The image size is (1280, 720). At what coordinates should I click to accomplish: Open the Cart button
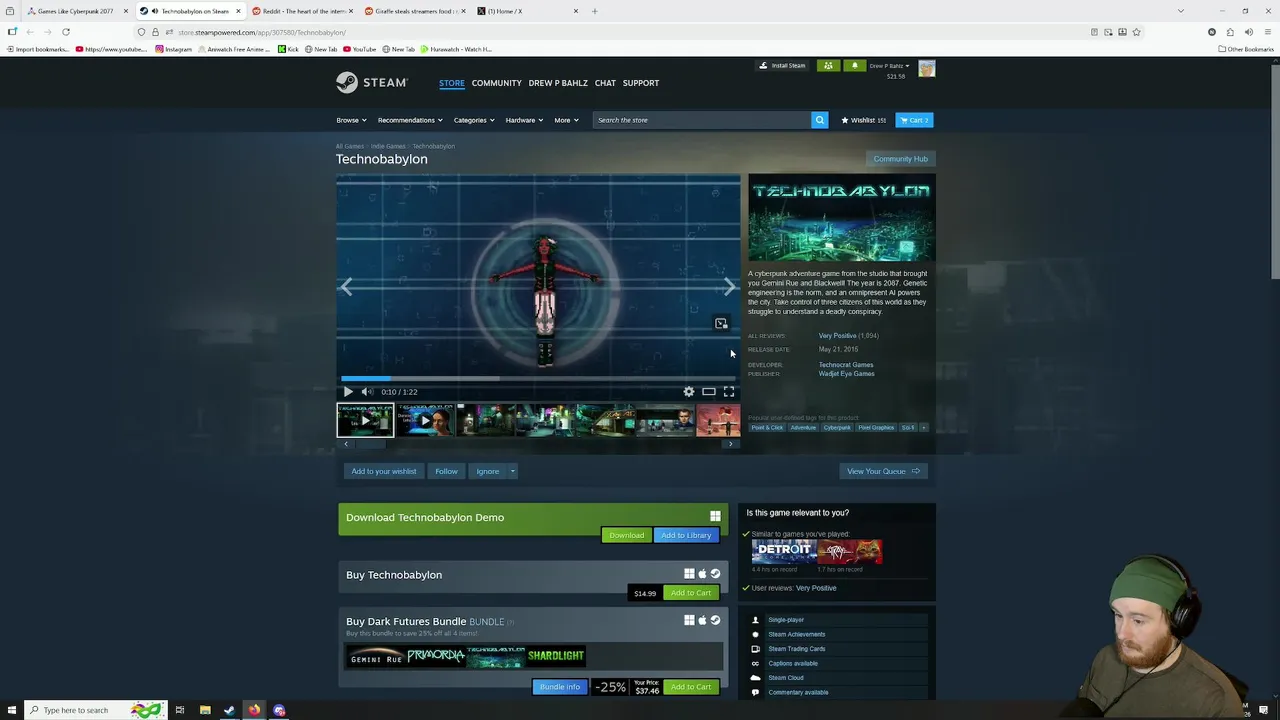click(914, 120)
